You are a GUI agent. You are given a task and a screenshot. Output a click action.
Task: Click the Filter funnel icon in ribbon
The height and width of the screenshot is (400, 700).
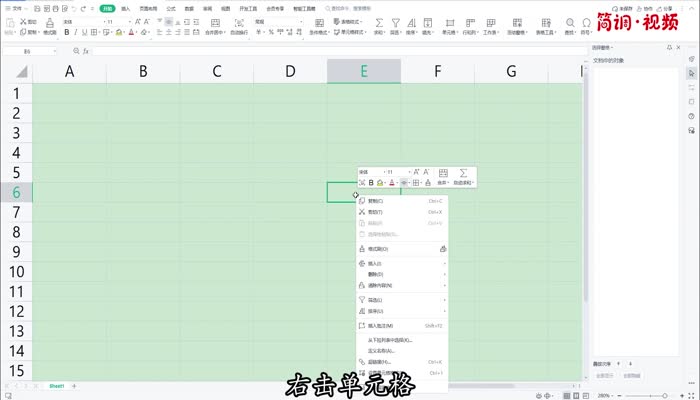(394, 20)
